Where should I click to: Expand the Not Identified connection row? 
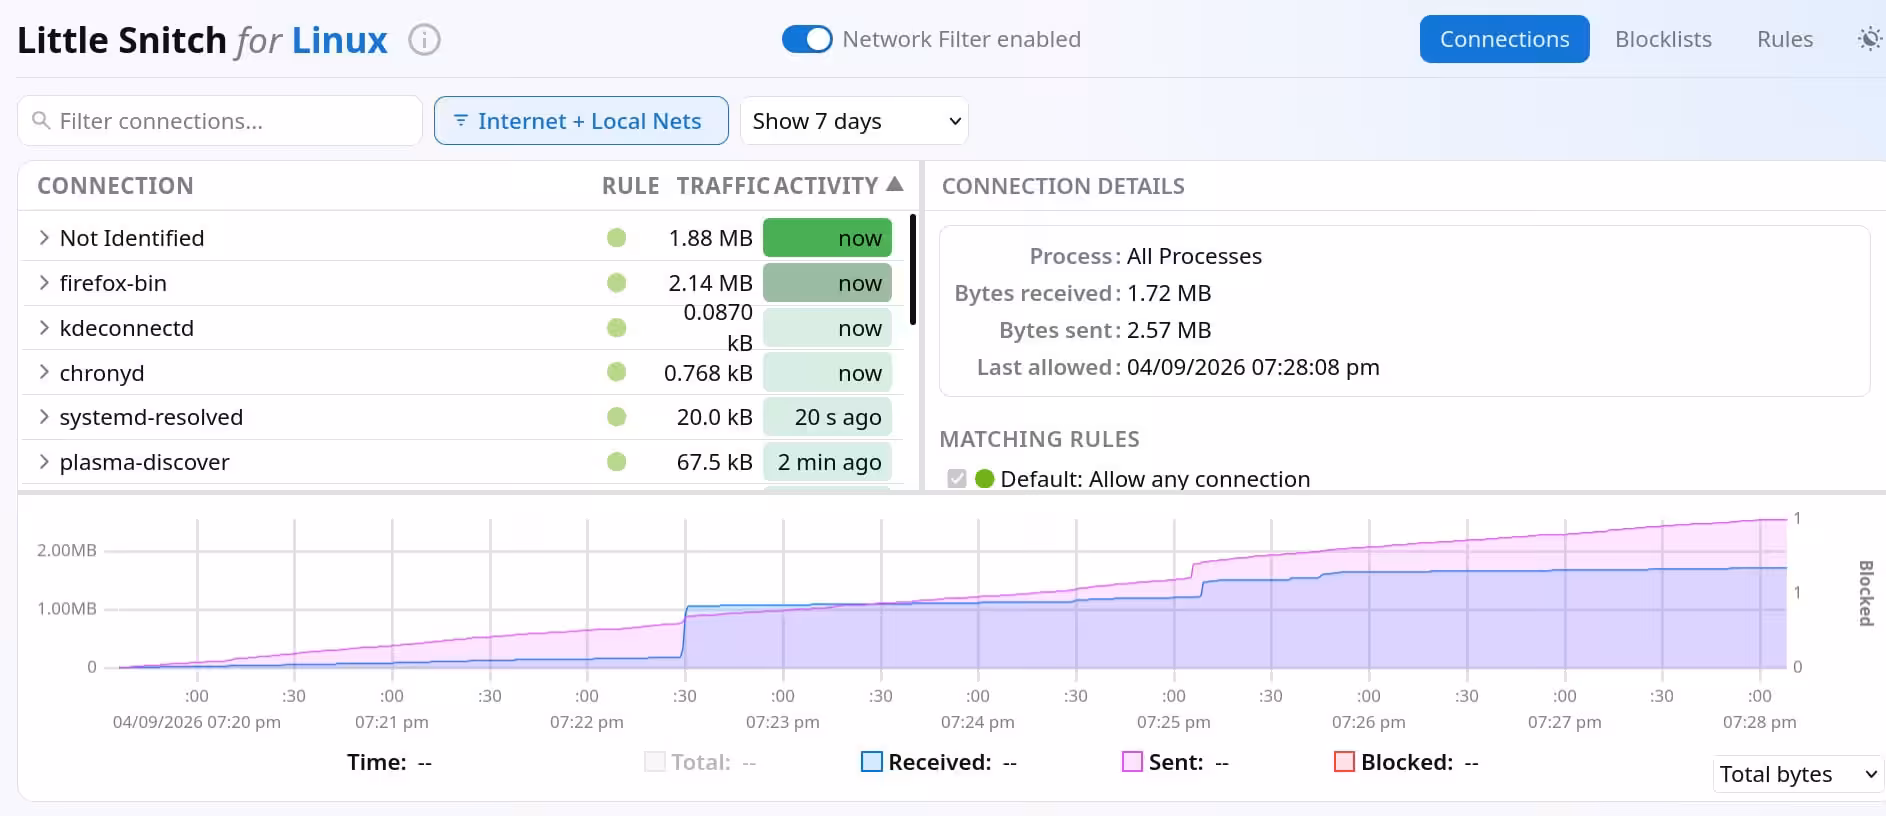pyautogui.click(x=44, y=238)
